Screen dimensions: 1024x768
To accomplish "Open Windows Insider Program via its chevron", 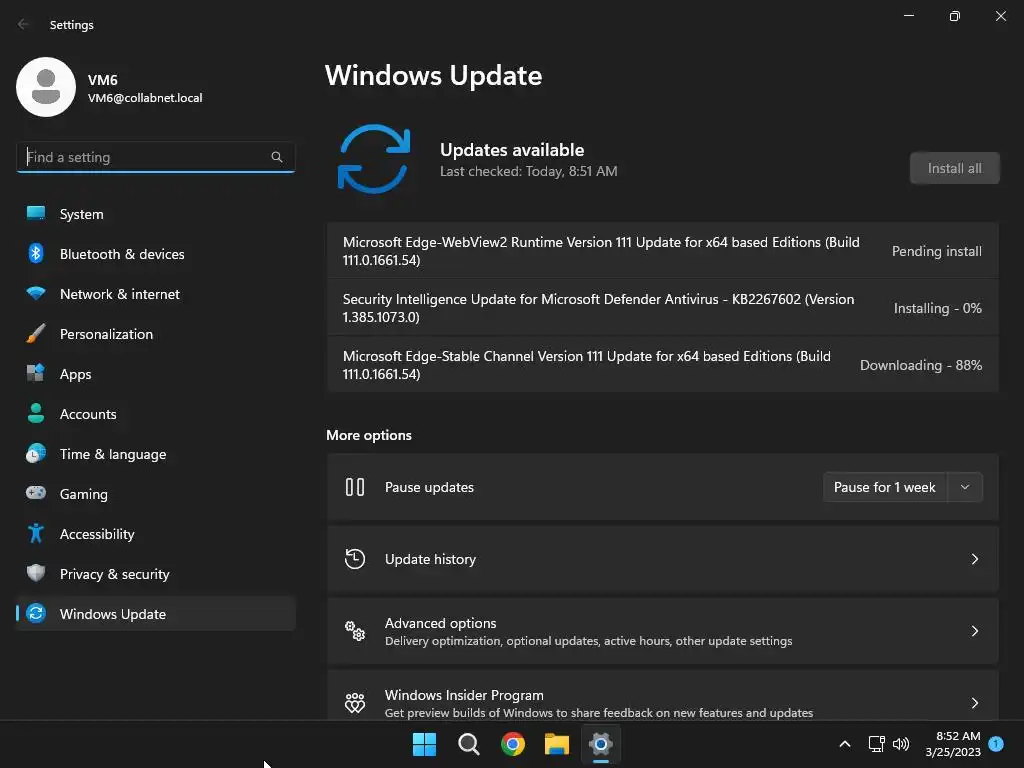I will click(x=974, y=703).
